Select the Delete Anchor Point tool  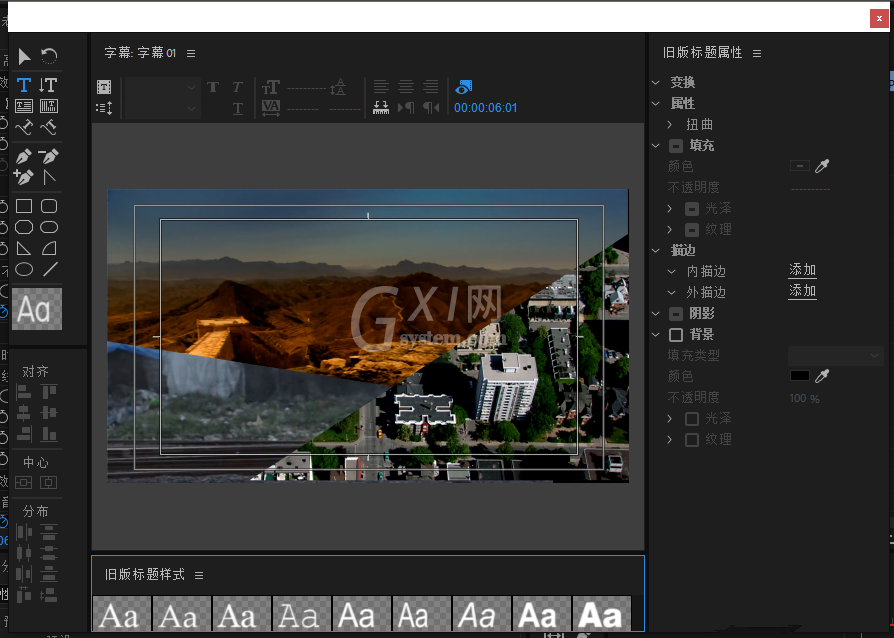pyautogui.click(x=48, y=156)
